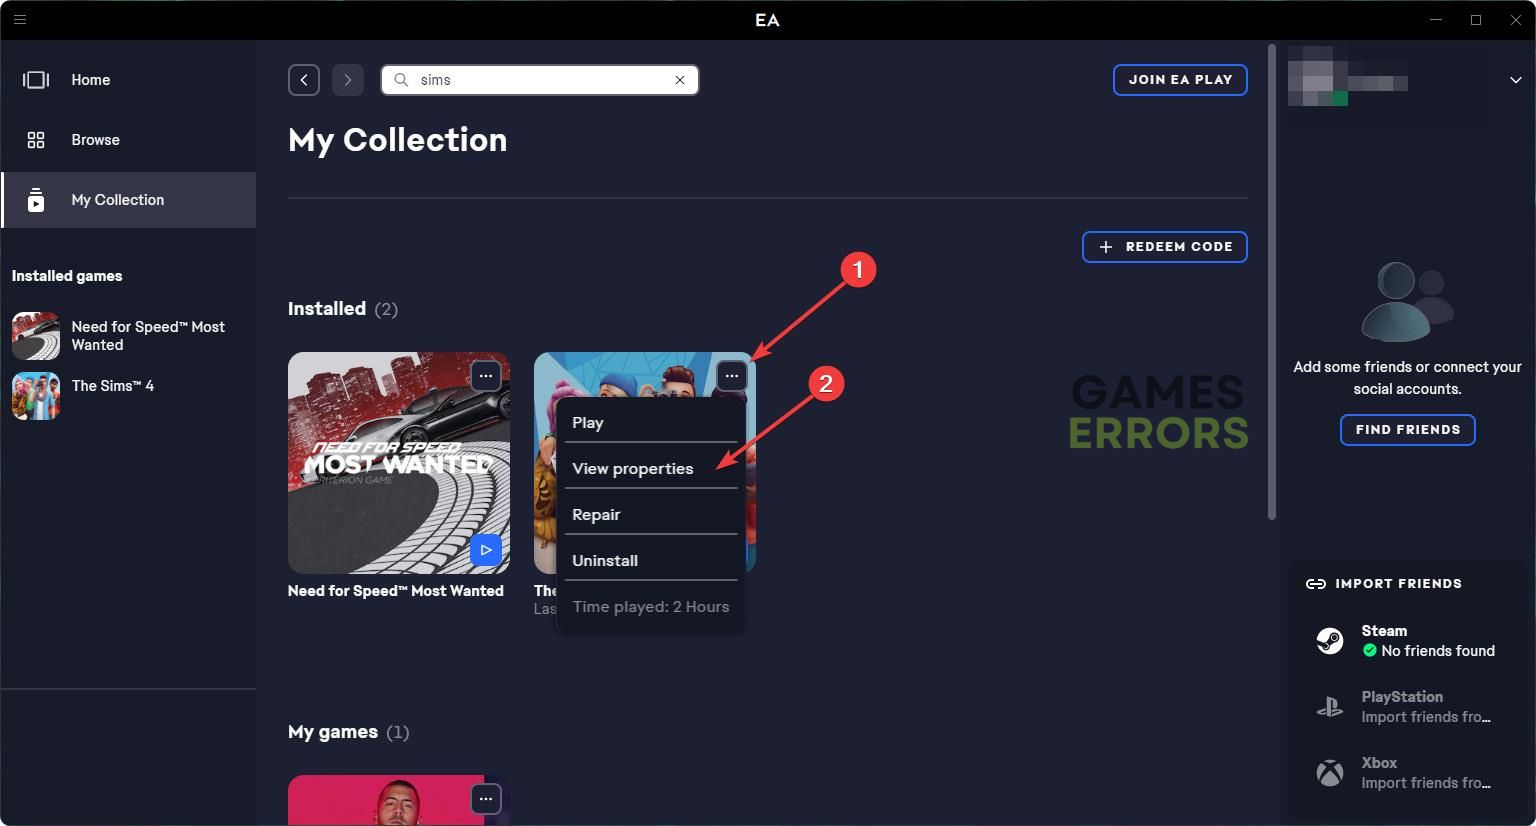The image size is (1536, 826).
Task: Open the Sims 4 three-dot options menu
Action: pos(732,376)
